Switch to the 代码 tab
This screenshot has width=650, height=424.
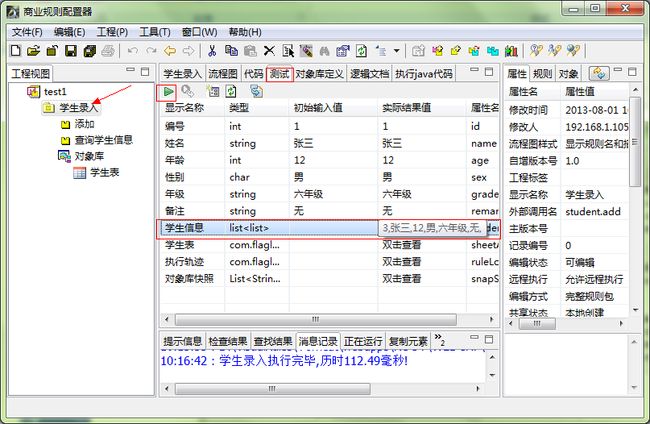(254, 74)
